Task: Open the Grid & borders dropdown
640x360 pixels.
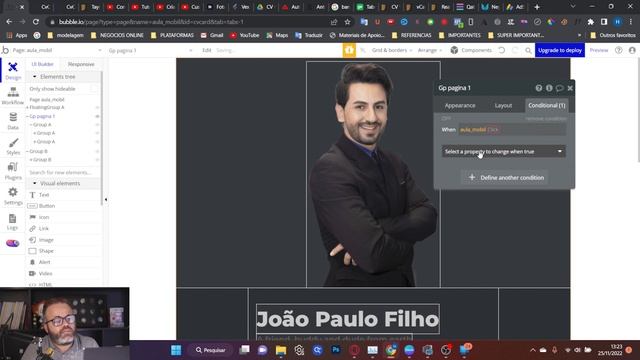Action: [392, 50]
